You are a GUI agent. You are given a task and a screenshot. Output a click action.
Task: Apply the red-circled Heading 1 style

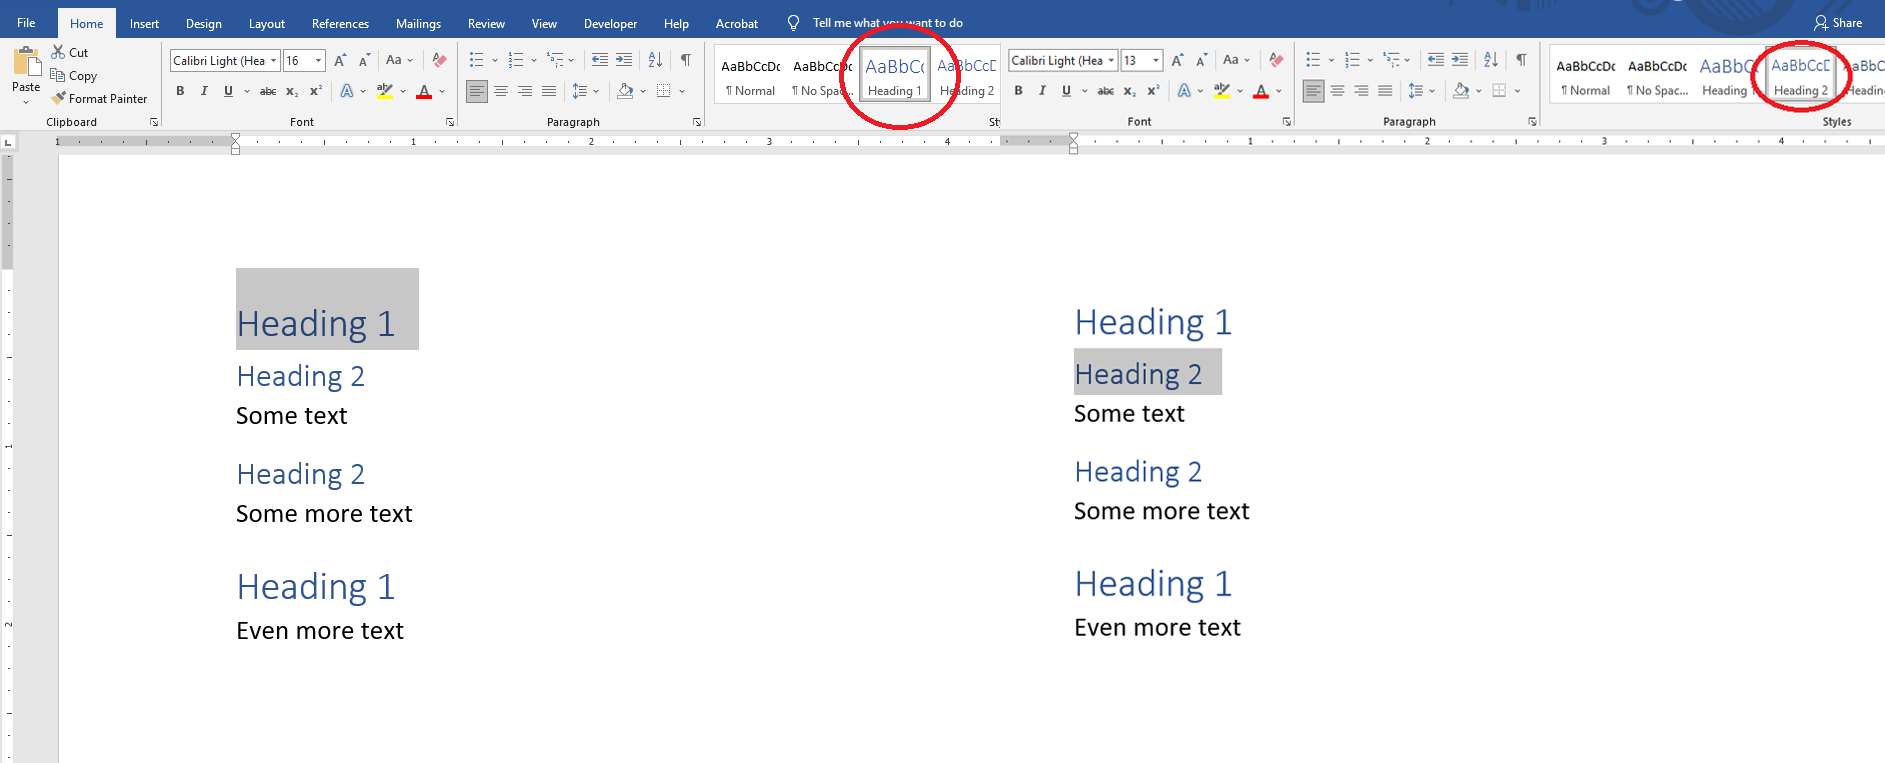[x=895, y=76]
